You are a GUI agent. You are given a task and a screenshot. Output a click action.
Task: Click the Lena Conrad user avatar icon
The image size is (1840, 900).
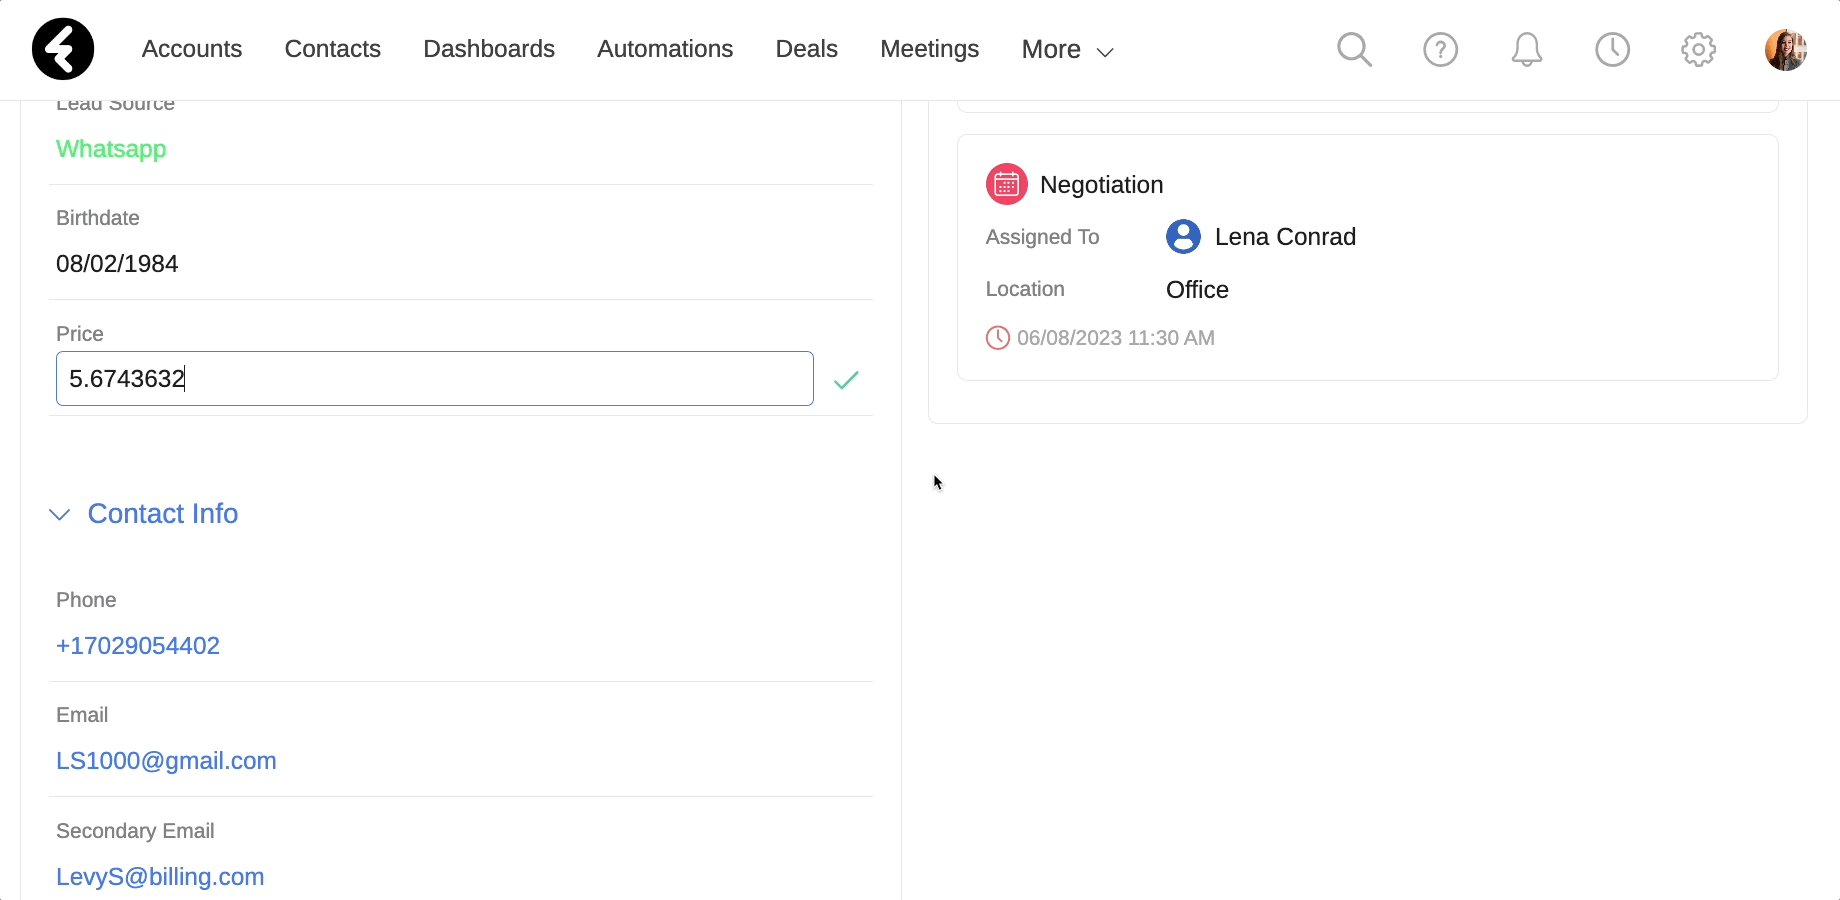[x=1183, y=237]
